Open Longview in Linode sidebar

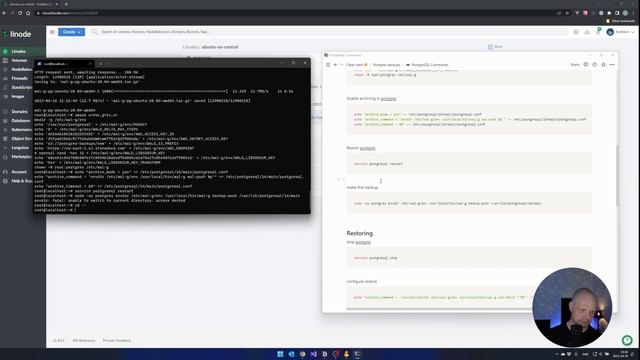(x=20, y=148)
